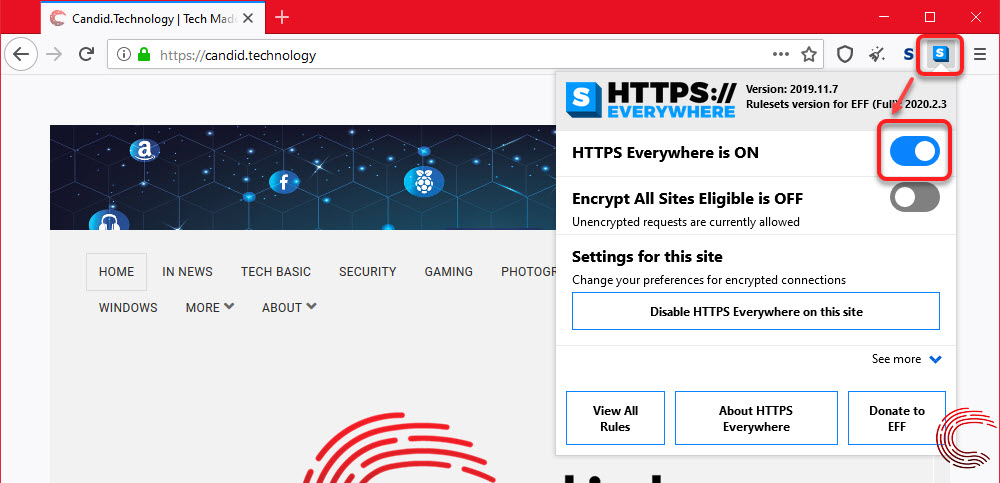Open the TECH BASIC section
This screenshot has height=483, width=1000.
tap(276, 272)
